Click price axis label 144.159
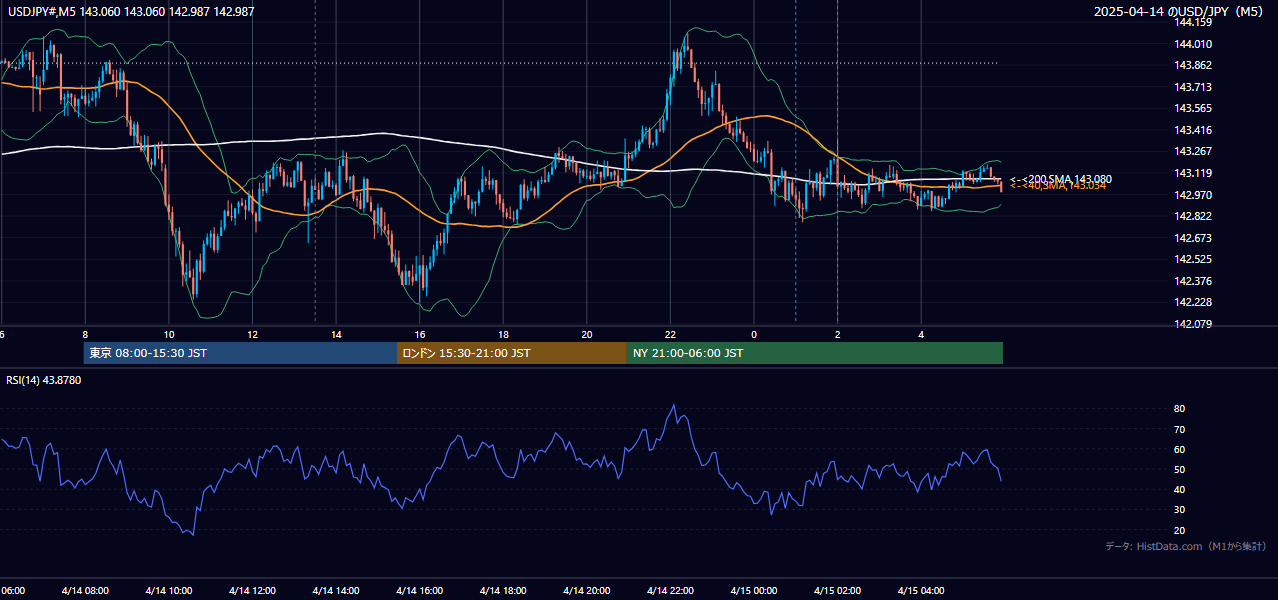This screenshot has height=600, width=1278. coord(1194,22)
